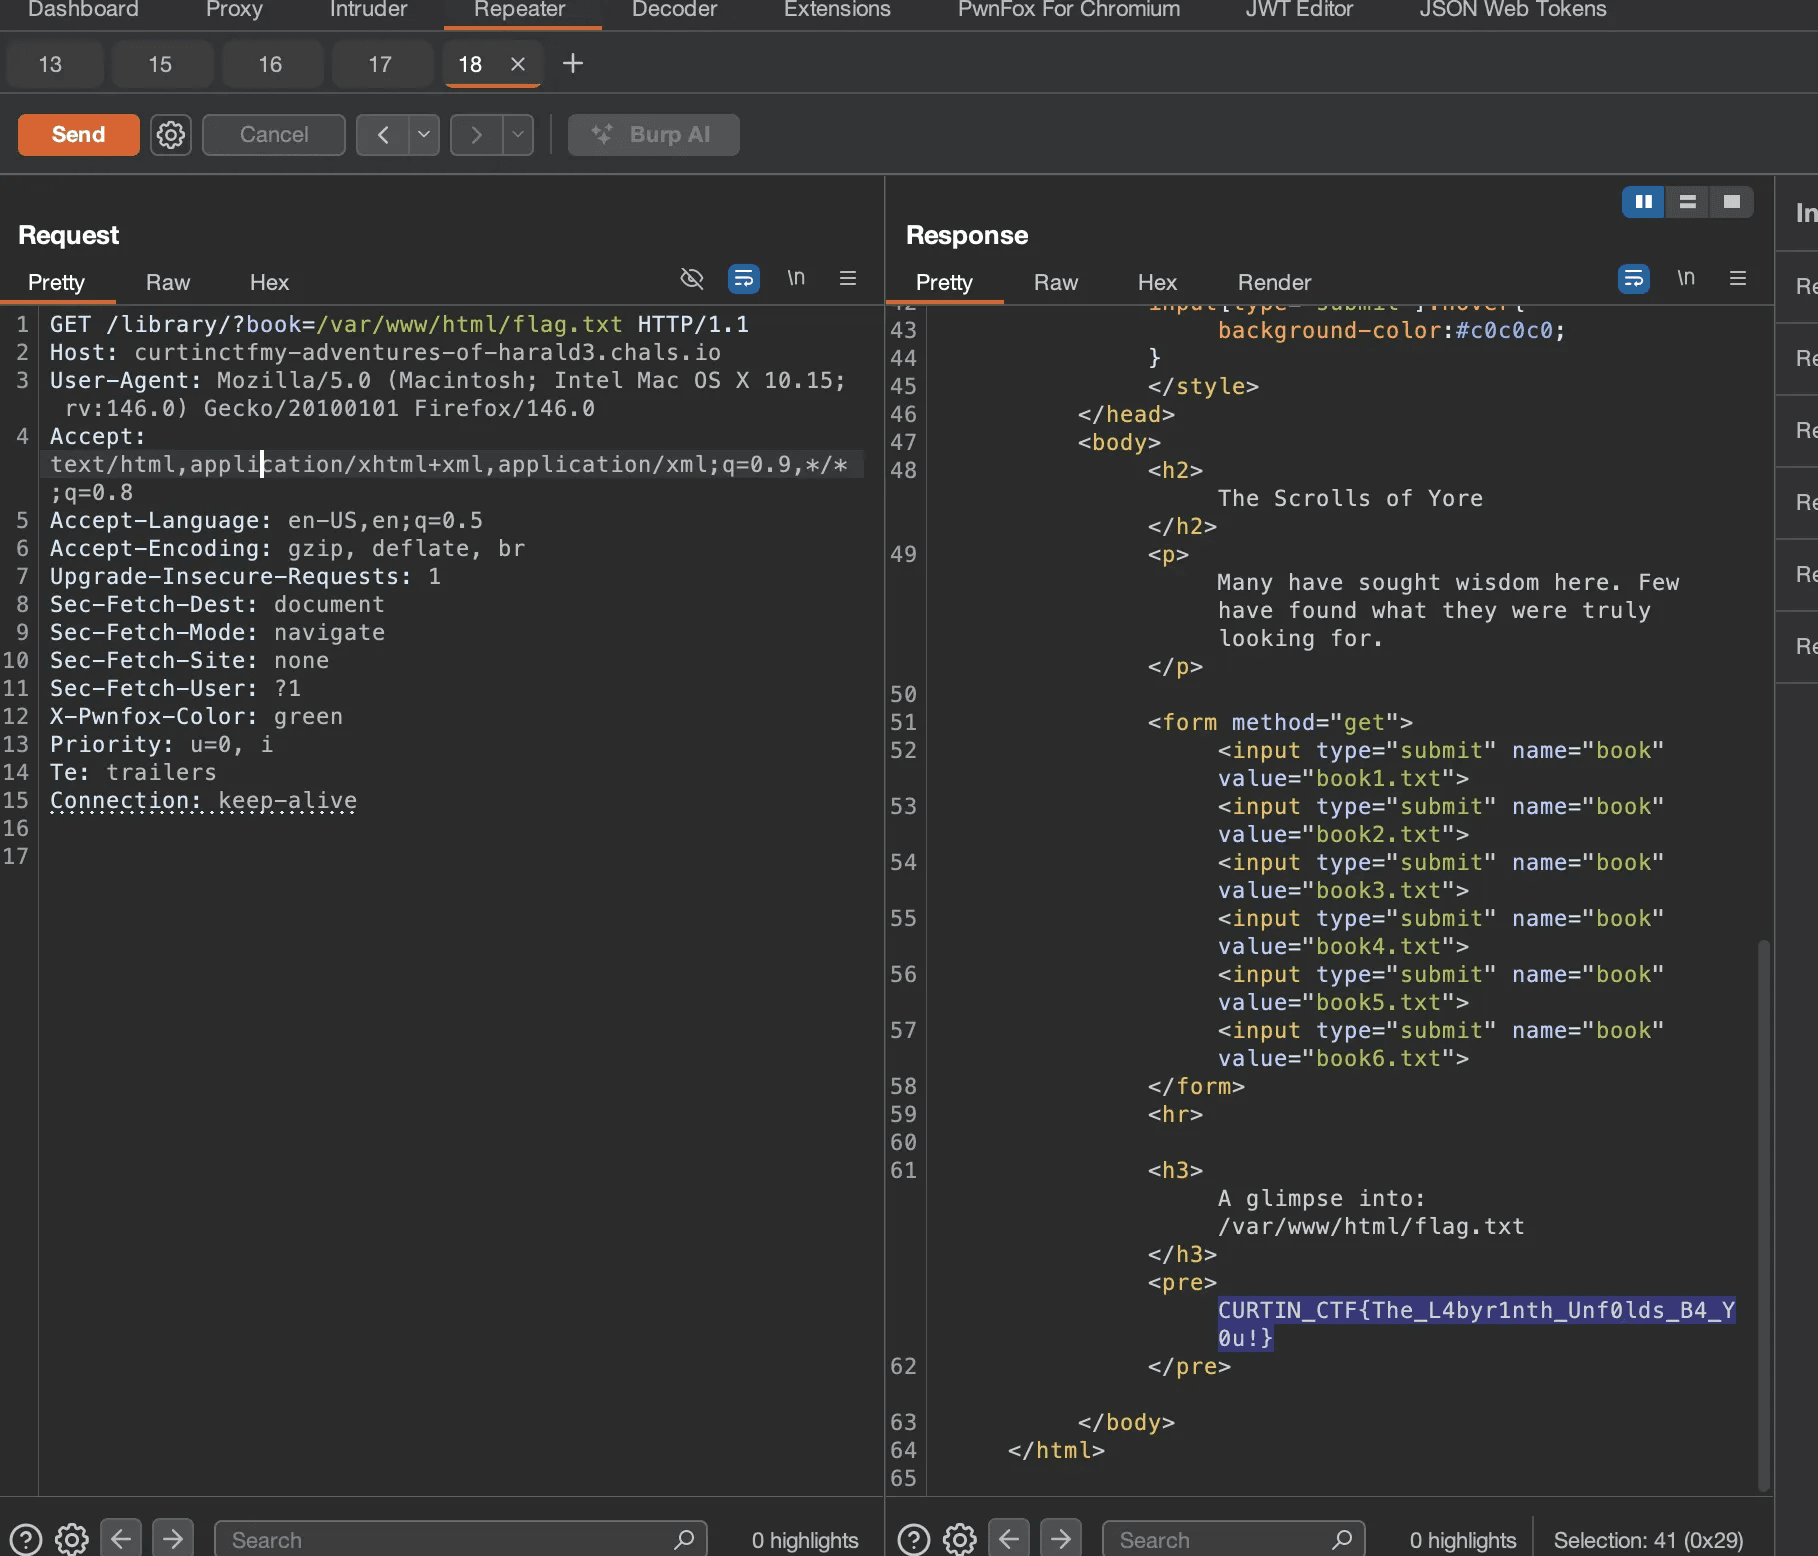Screen dimensions: 1818x1556
Task: Click the magnifier in the response search bar
Action: tap(1343, 1539)
